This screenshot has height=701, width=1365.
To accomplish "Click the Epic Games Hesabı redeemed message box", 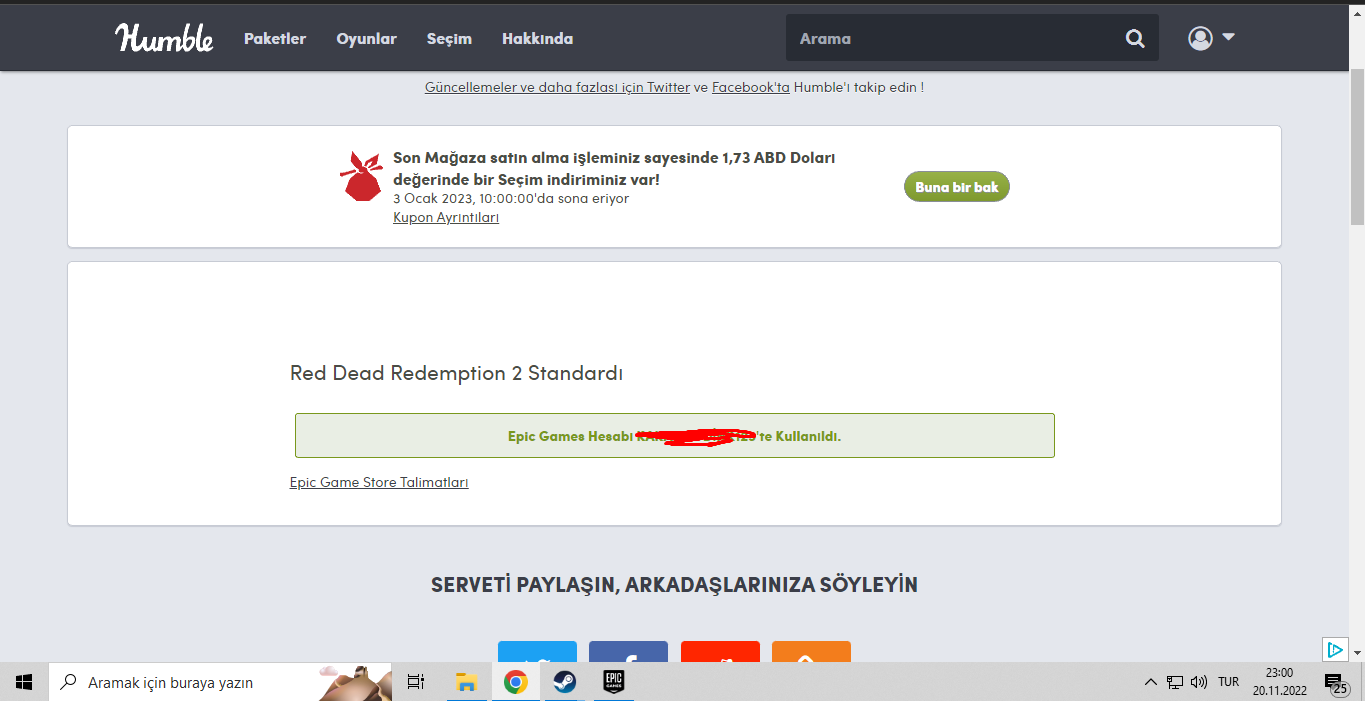I will 674,436.
